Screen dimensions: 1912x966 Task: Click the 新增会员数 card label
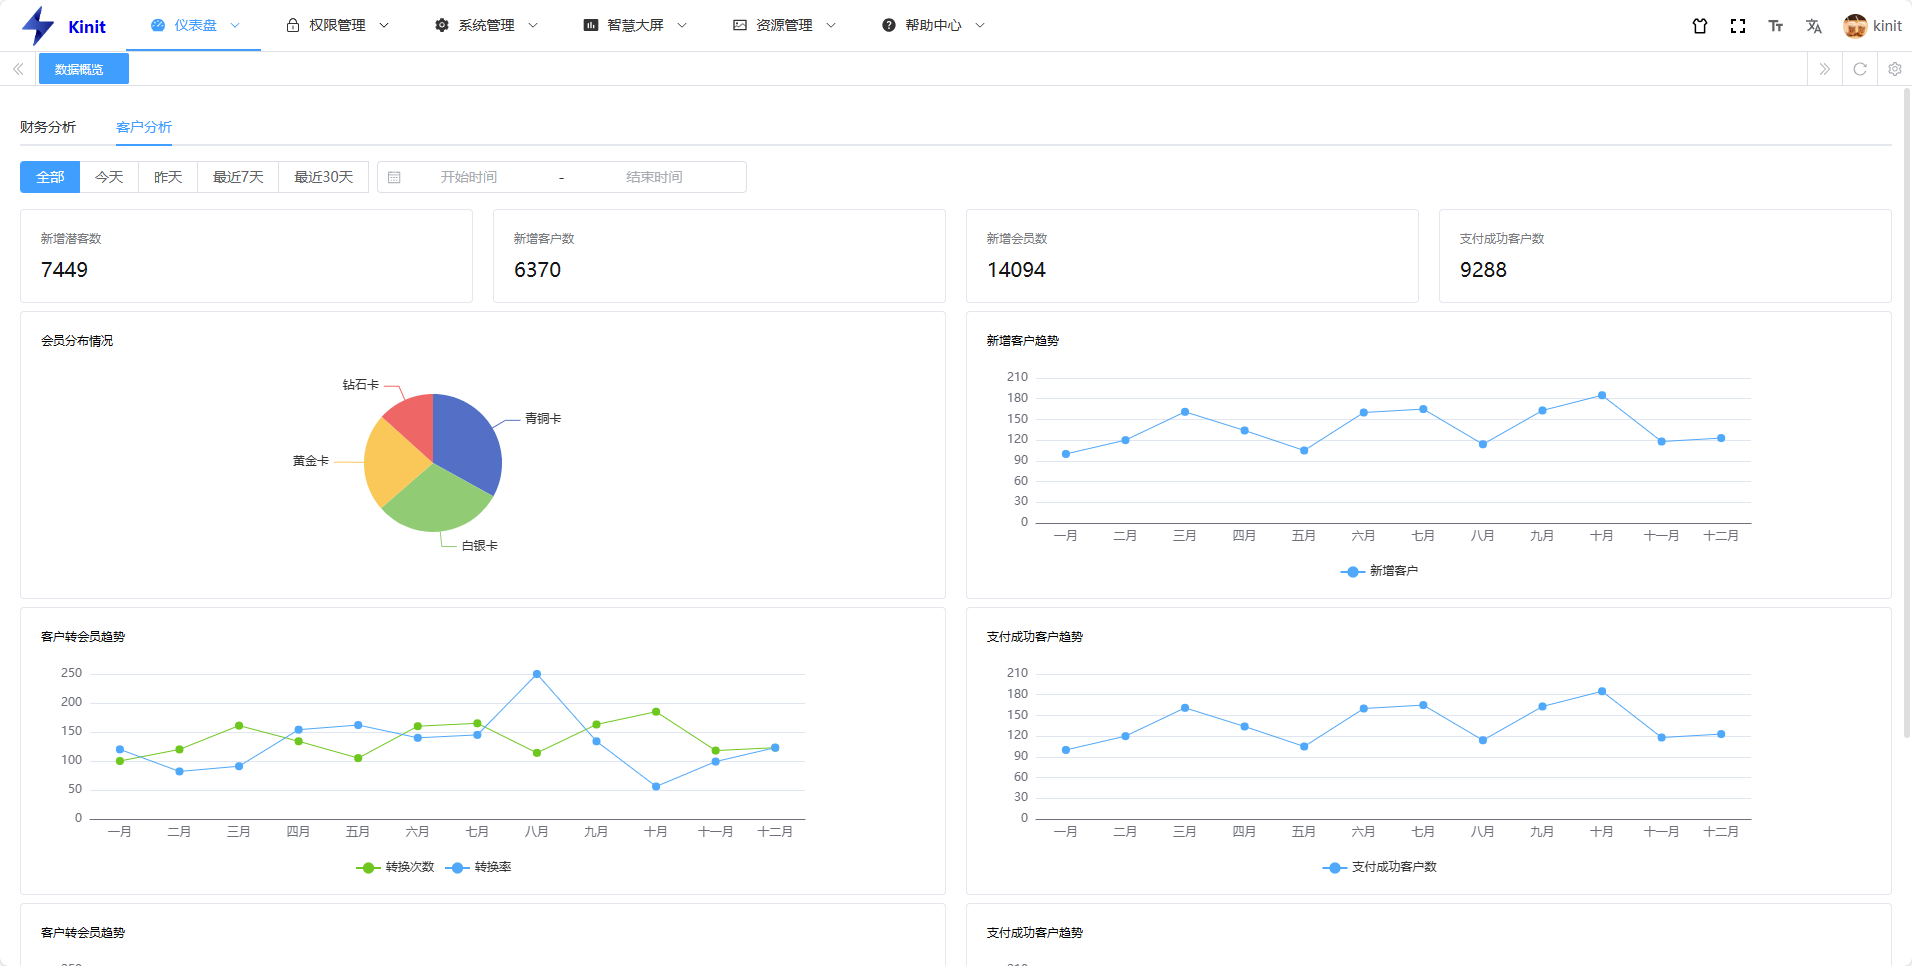(x=1017, y=239)
